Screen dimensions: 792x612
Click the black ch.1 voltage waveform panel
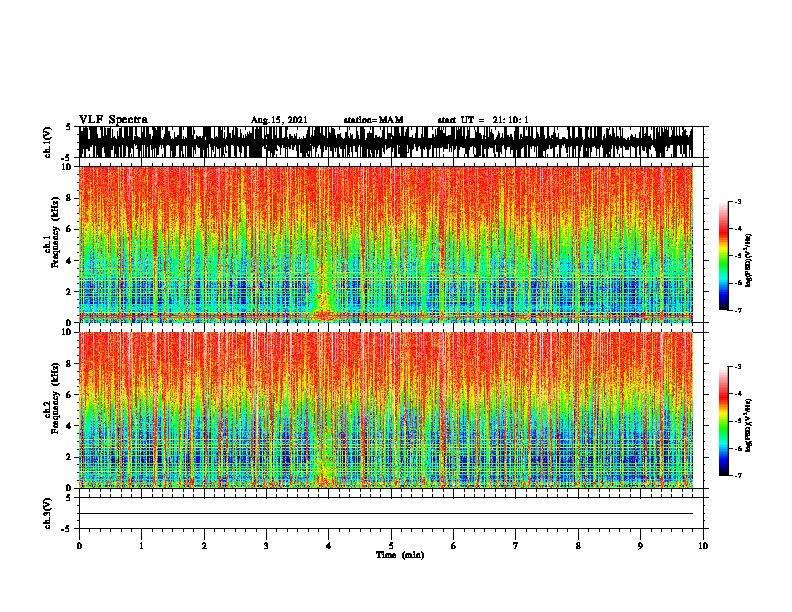click(385, 142)
